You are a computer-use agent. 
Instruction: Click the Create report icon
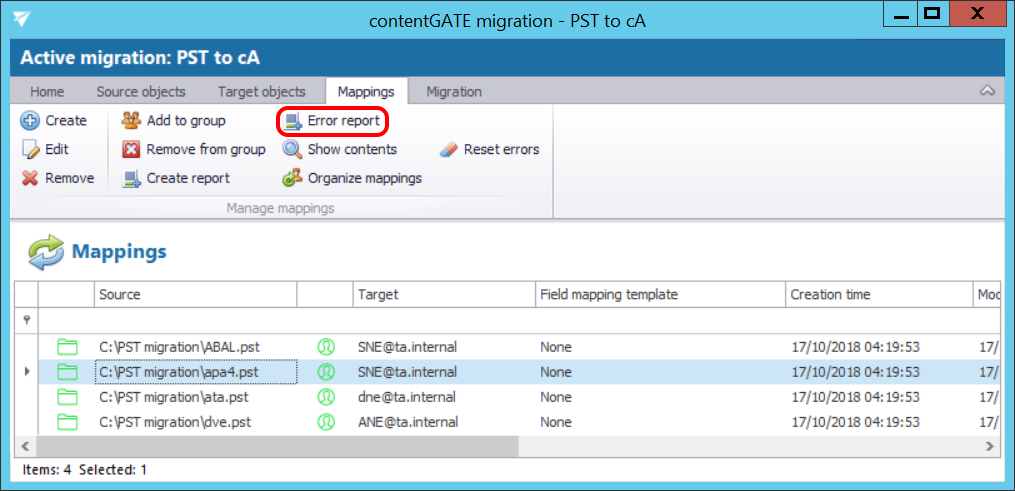point(131,179)
